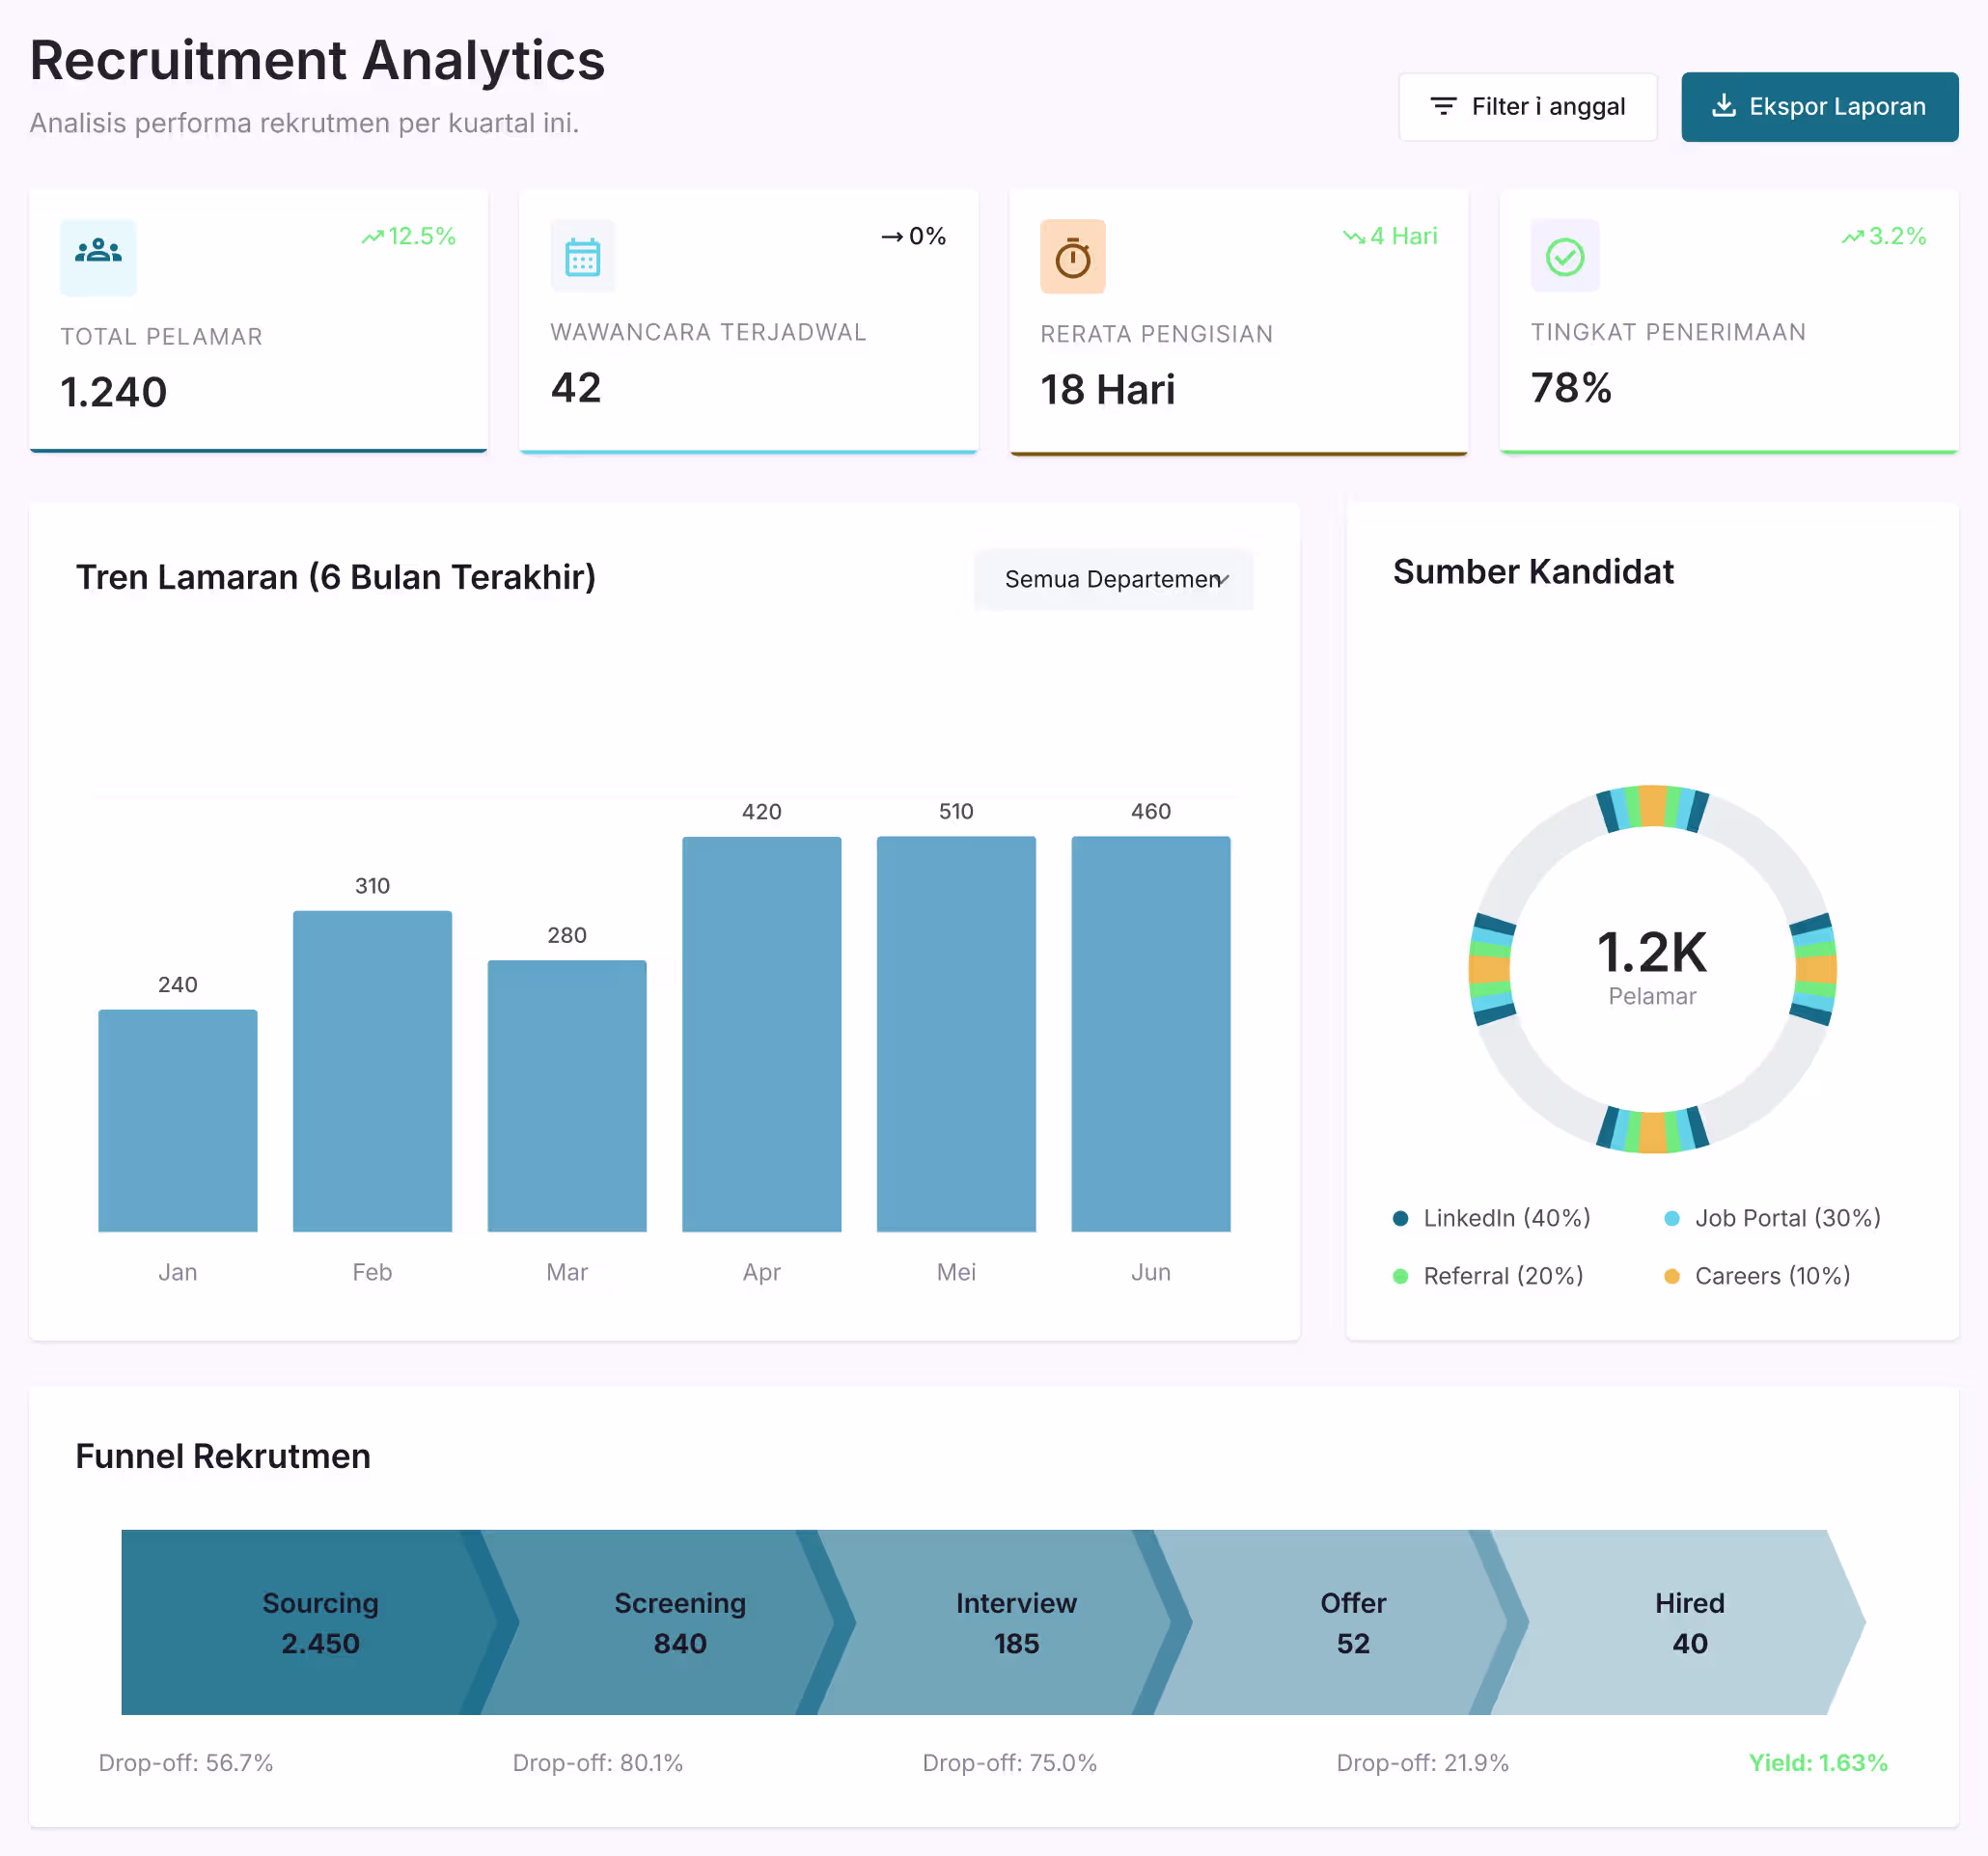Click the 1.240 total applicants value
1988x1856 pixels.
113,392
